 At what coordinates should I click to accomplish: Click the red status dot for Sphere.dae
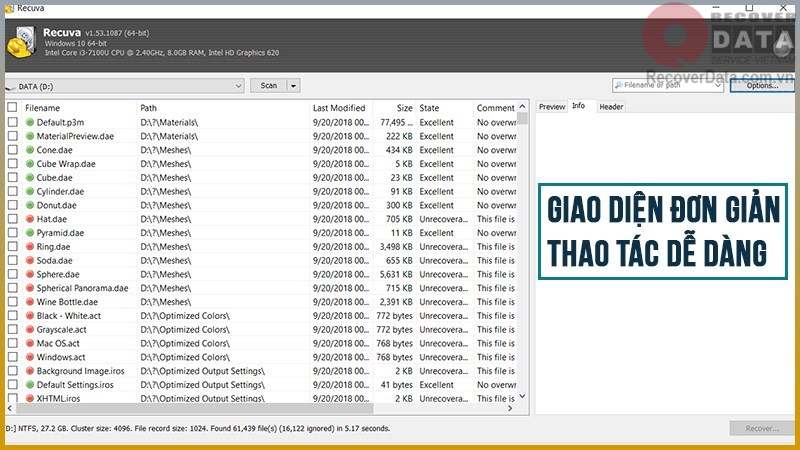(x=30, y=274)
